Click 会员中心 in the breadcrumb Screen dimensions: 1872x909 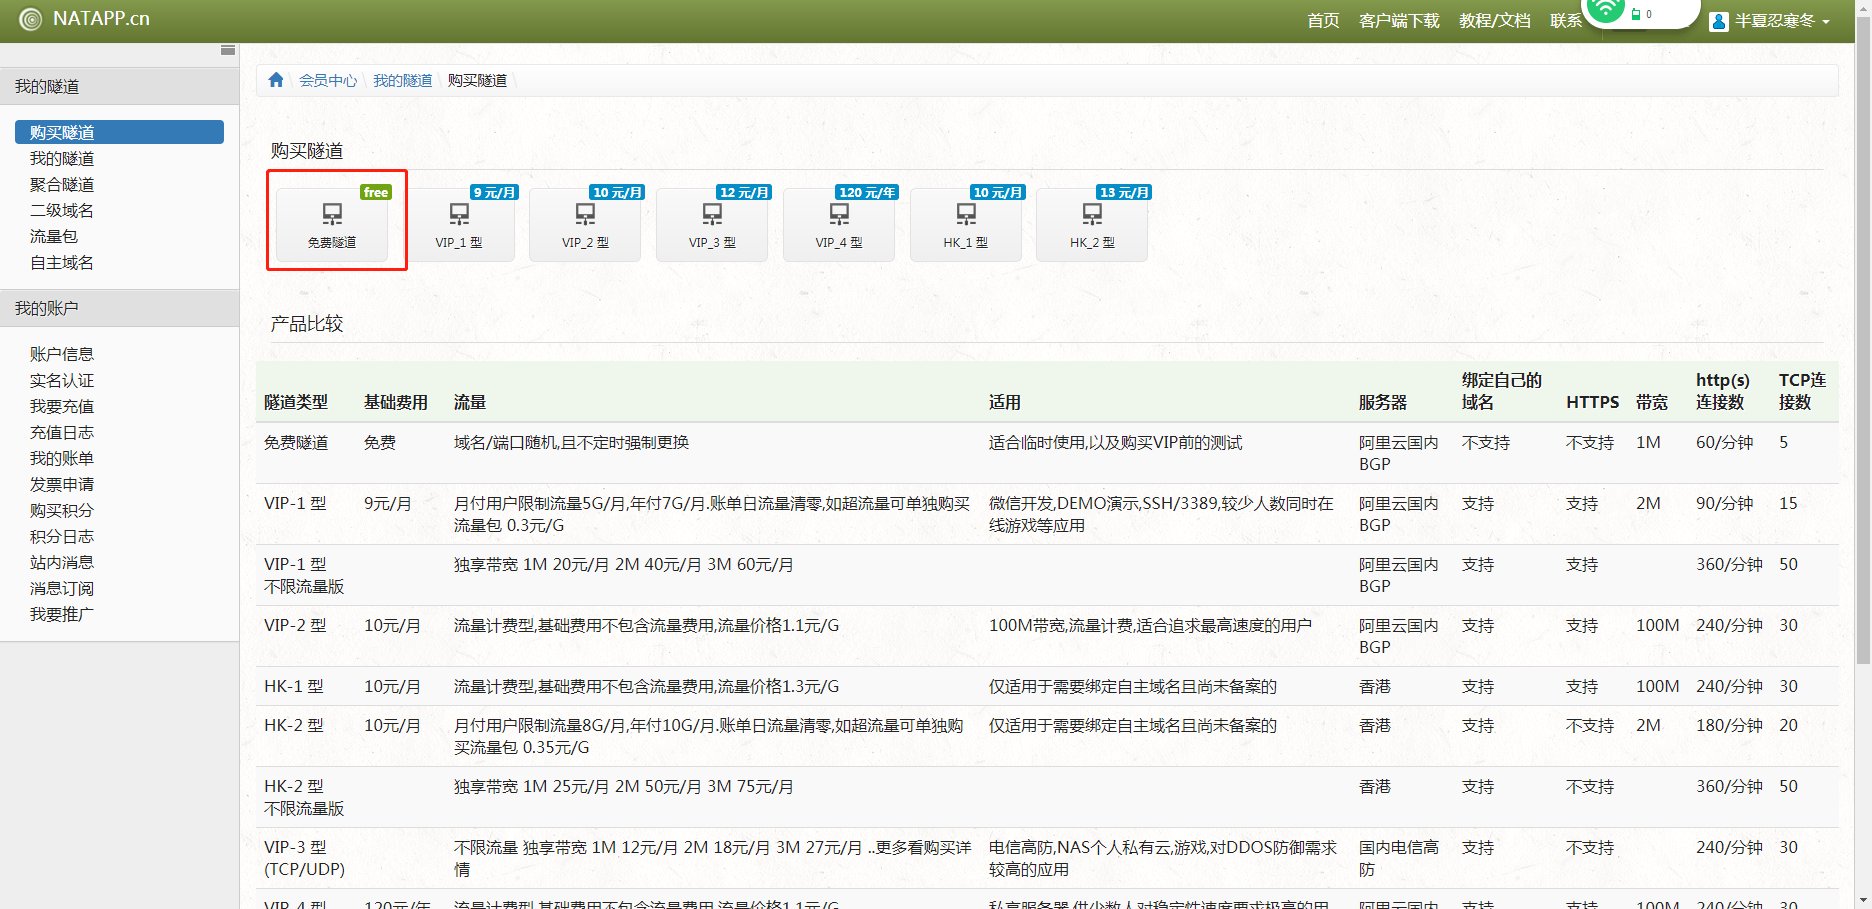(328, 80)
